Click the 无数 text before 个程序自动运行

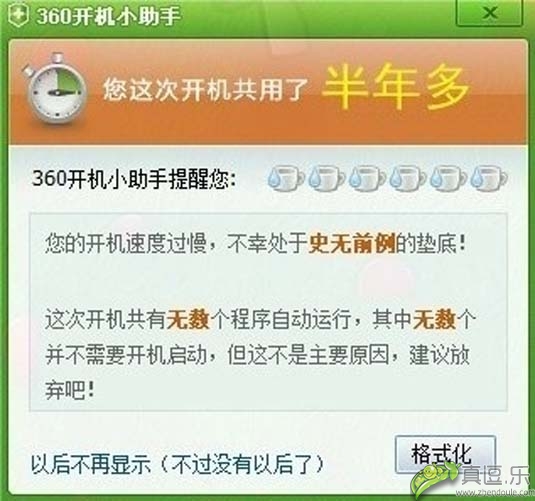point(188,320)
